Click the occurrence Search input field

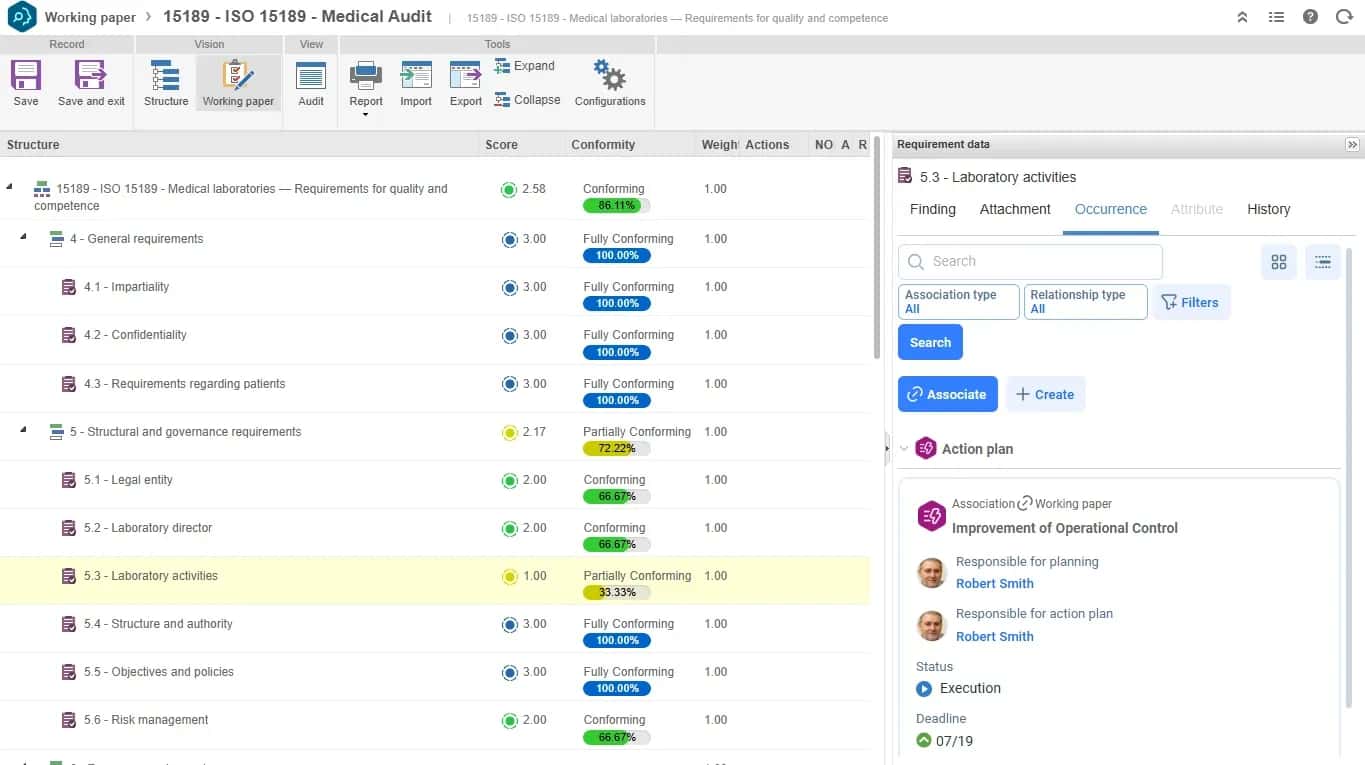[1030, 262]
